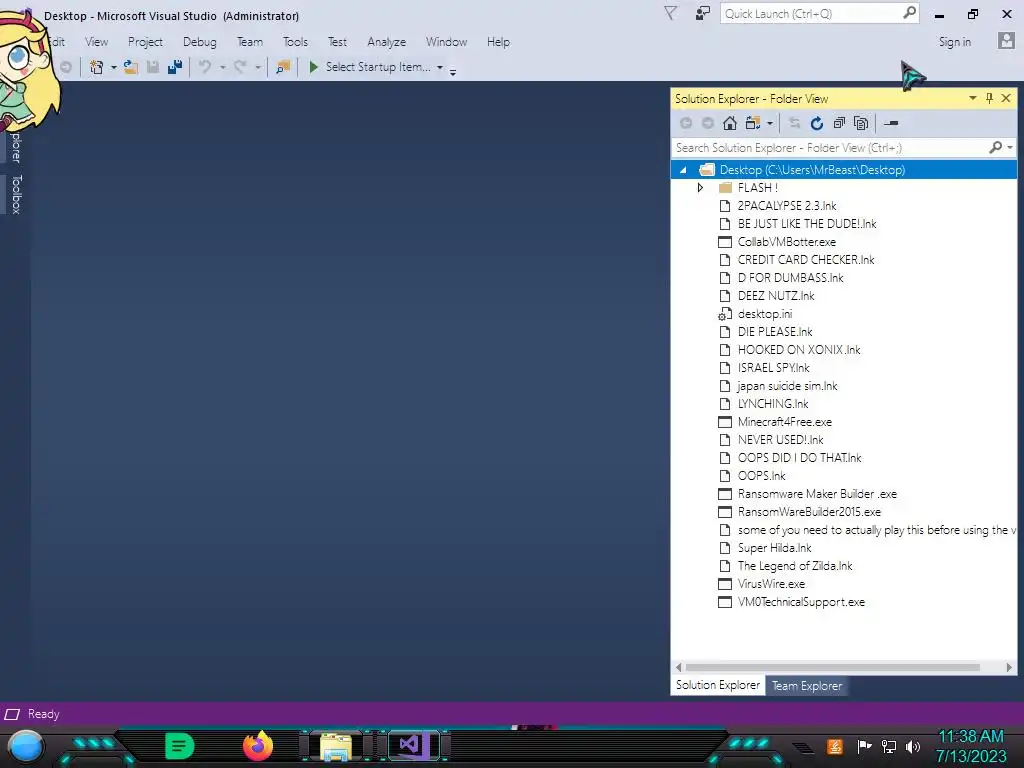This screenshot has height=768, width=1024.
Task: Expand the FLASH ! folder node
Action: (700, 187)
